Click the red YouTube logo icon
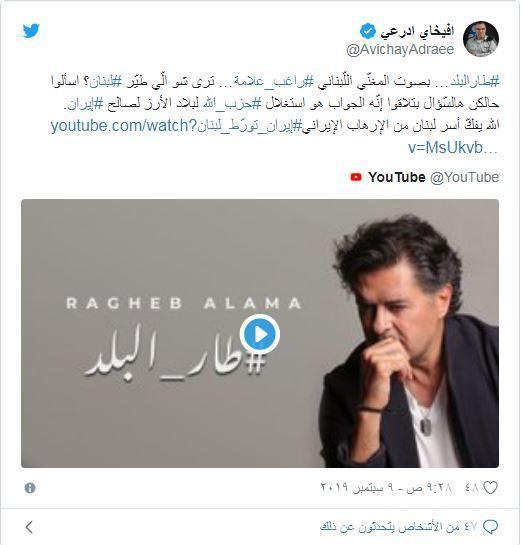Screen dimensions: 523x545 pyautogui.click(x=356, y=177)
